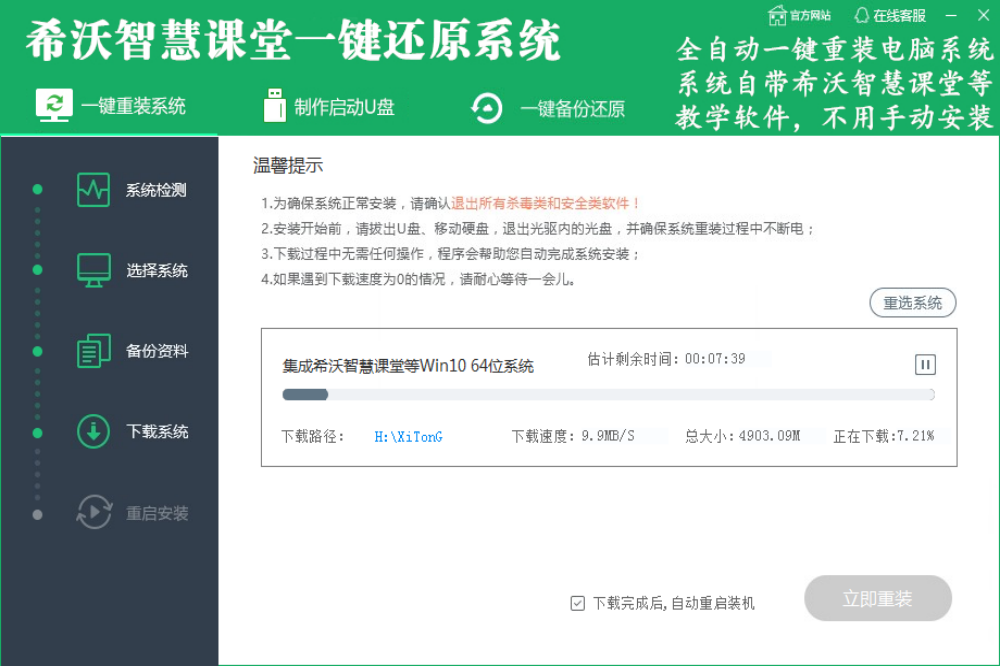Image resolution: width=1000 pixels, height=666 pixels.
Task: Minimize the window
Action: pos(951,15)
